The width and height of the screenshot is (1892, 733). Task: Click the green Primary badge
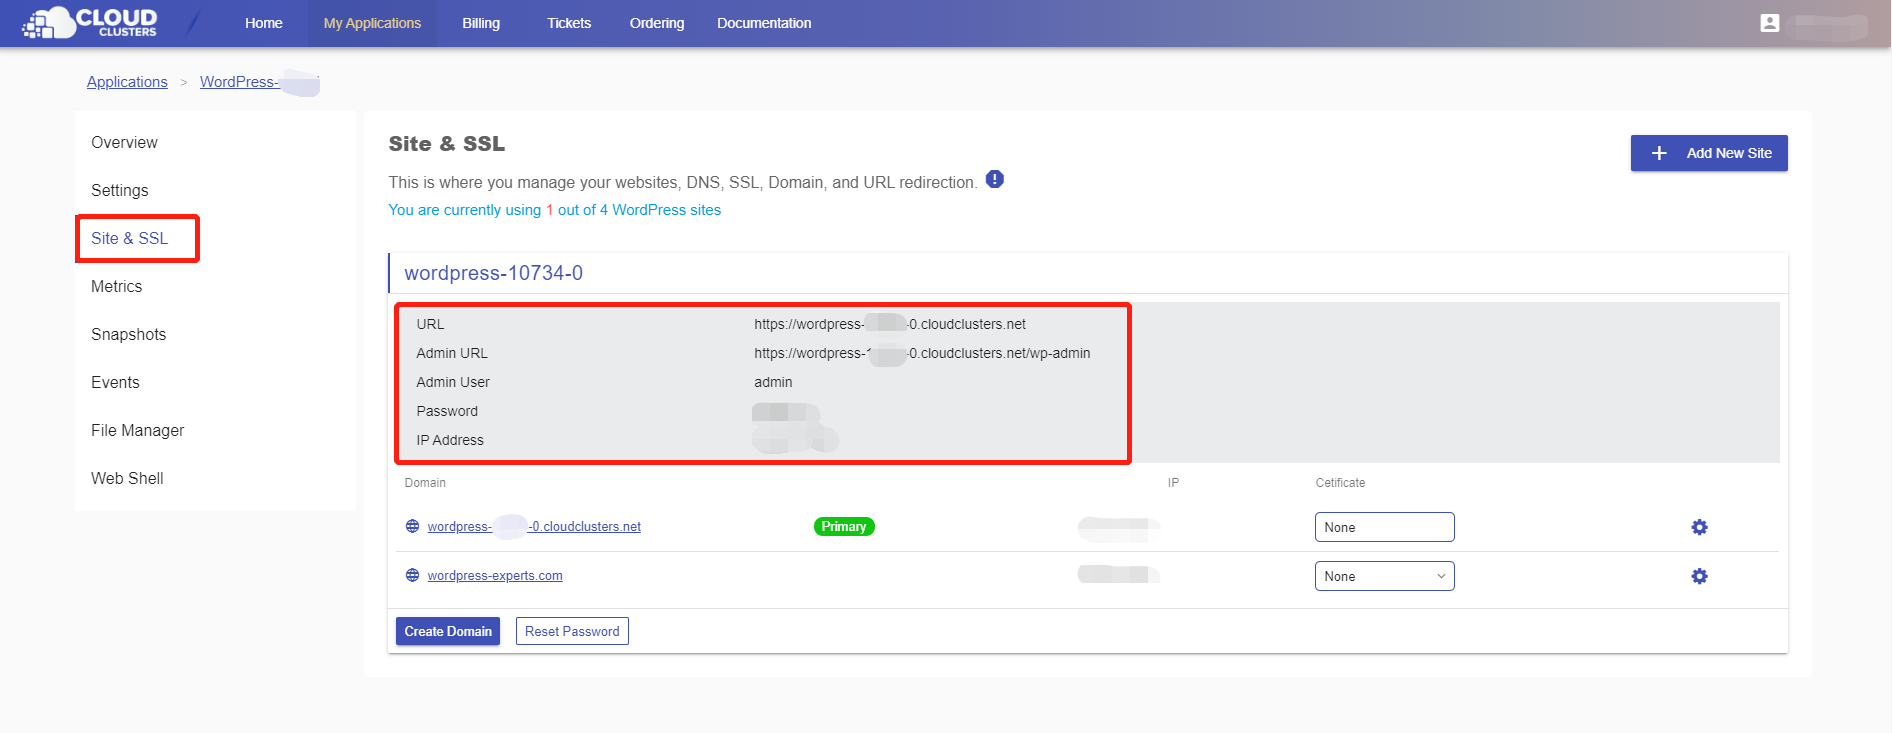click(x=844, y=526)
